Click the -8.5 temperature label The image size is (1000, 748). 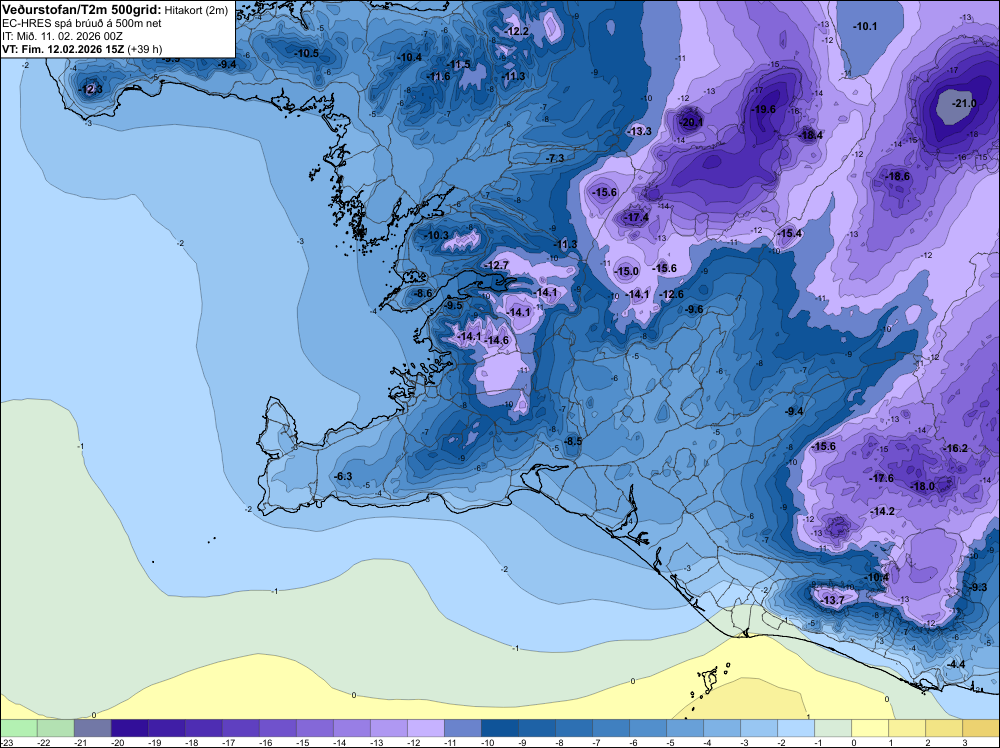[x=573, y=441]
